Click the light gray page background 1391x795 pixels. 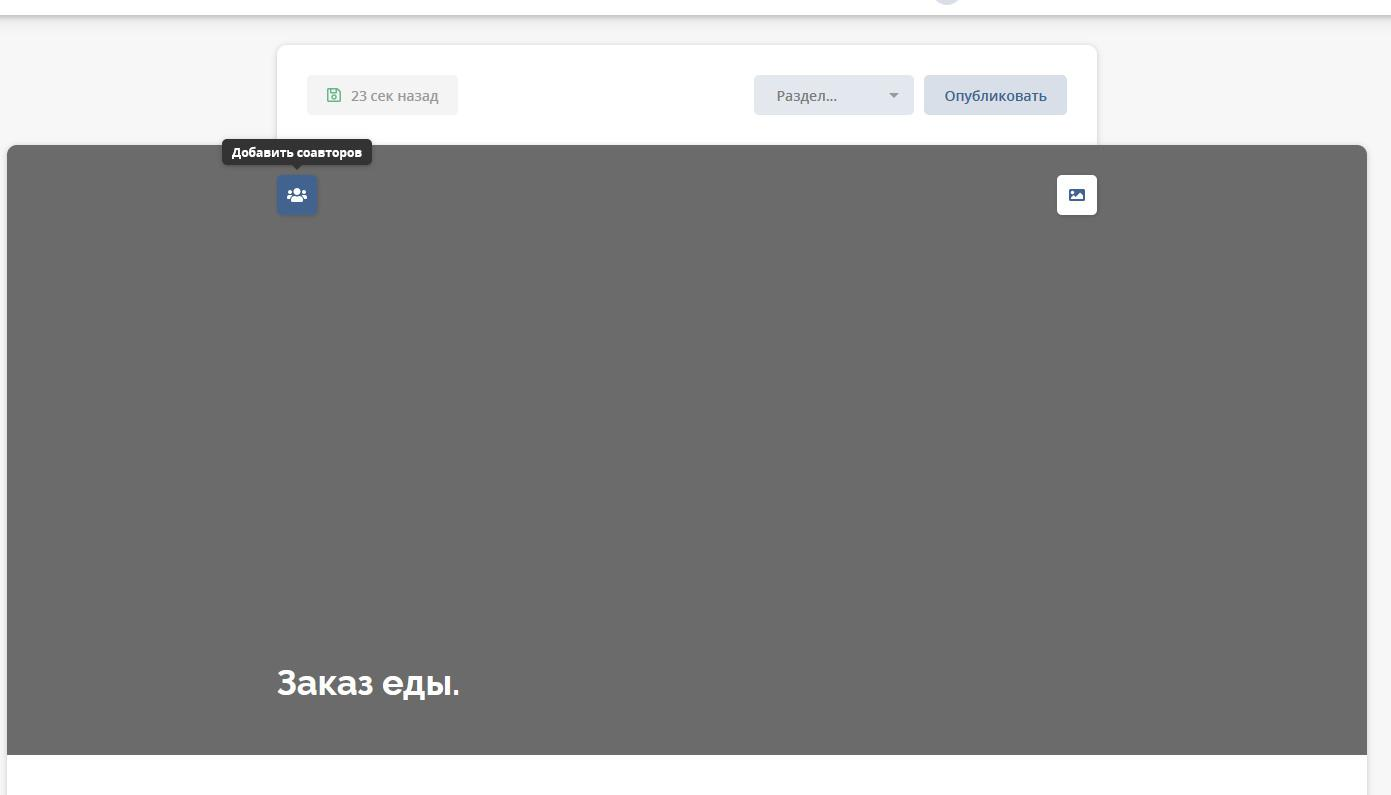pyautogui.click(x=140, y=80)
